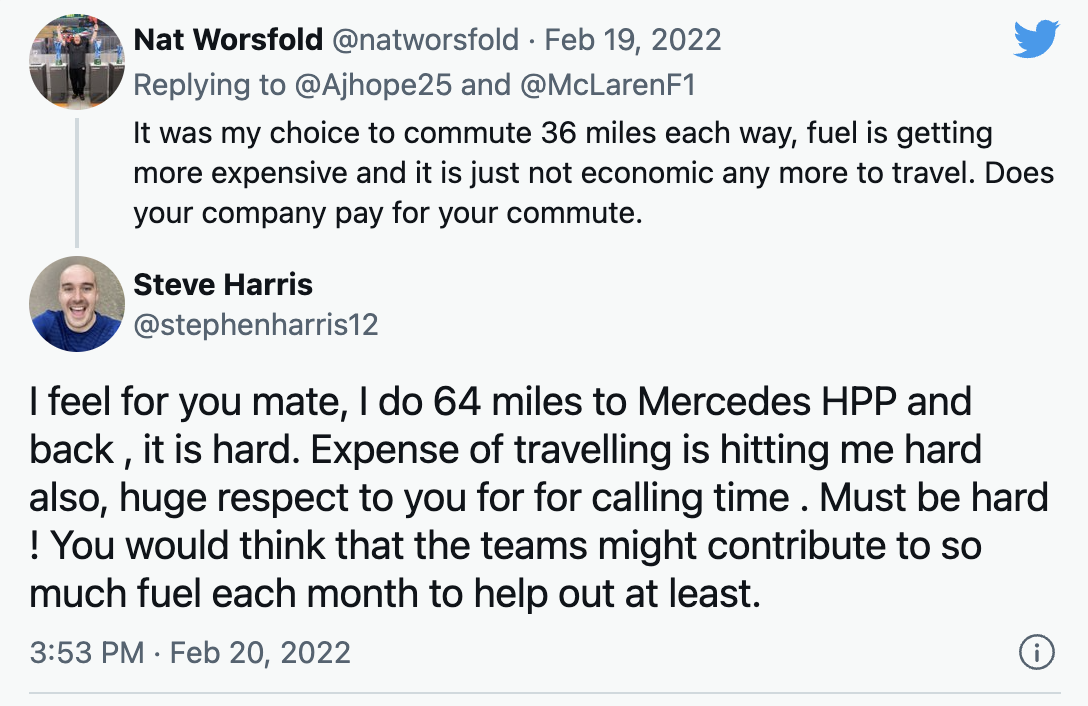Open the @natworsfold handle
The image size is (1088, 706).
(425, 39)
